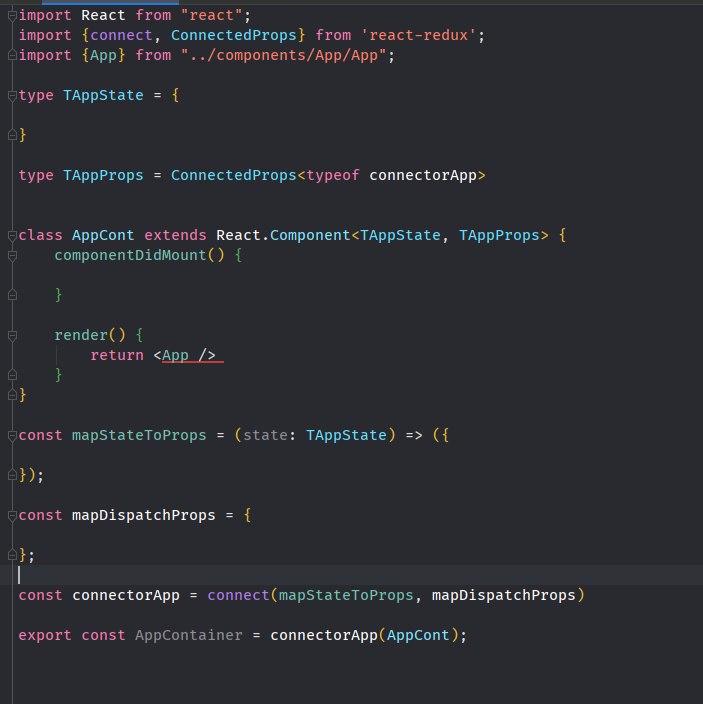Click the 'return' keyword
The width and height of the screenshot is (703, 704).
point(117,355)
